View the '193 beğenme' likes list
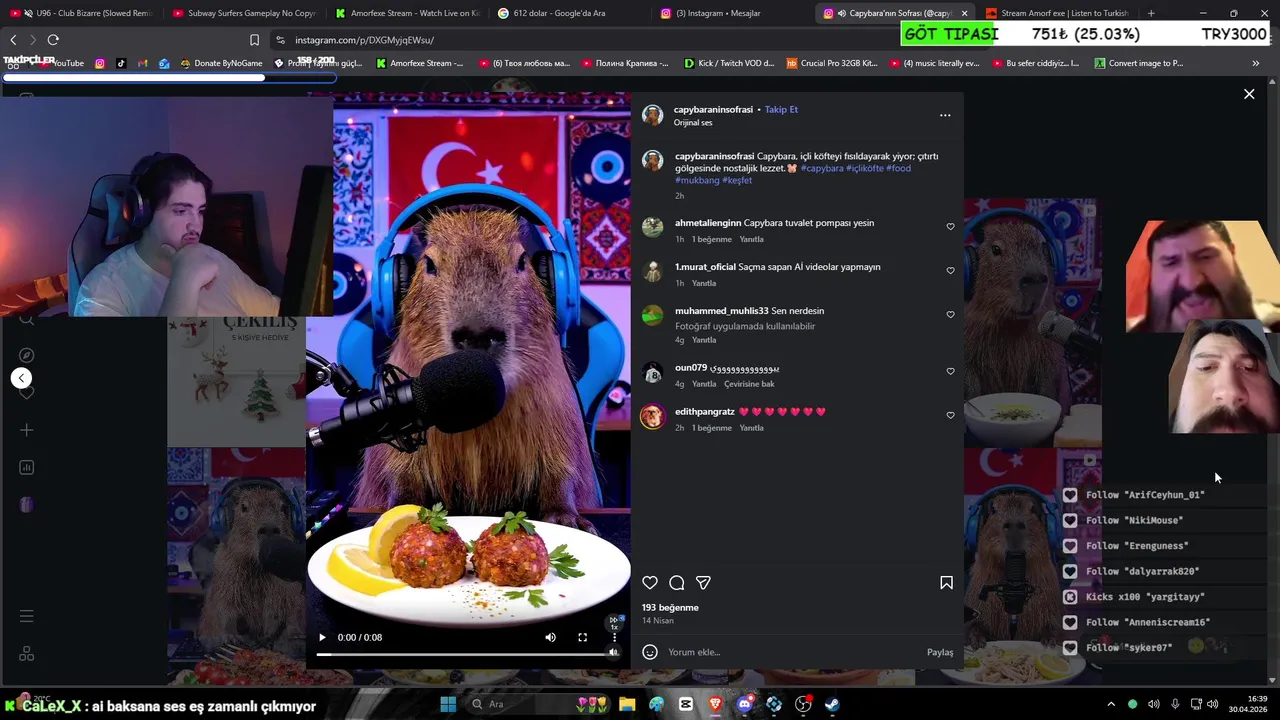 coord(670,608)
